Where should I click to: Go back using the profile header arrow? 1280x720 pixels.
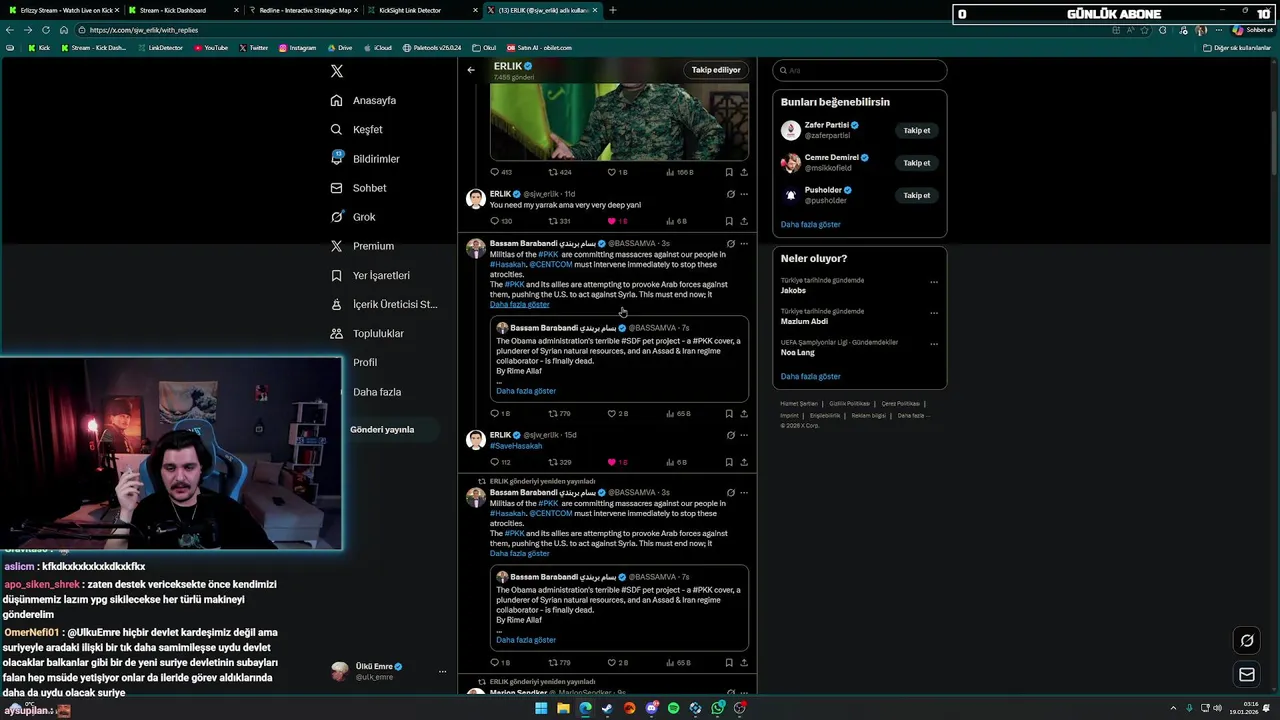471,70
